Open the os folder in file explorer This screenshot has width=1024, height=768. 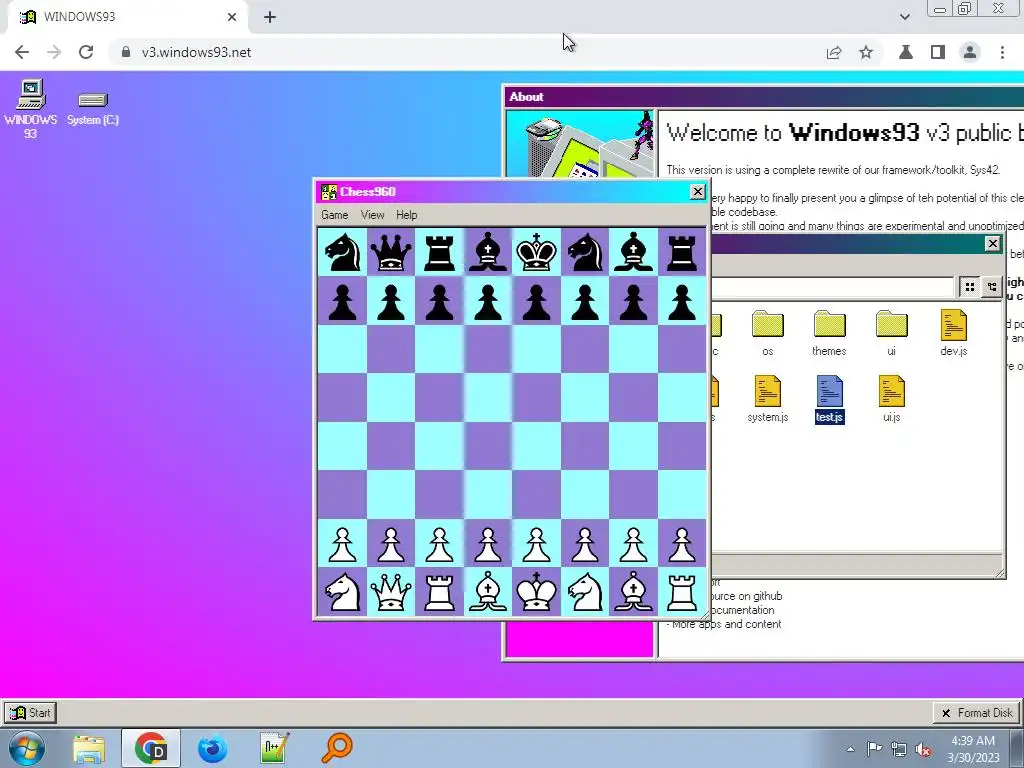(x=767, y=333)
